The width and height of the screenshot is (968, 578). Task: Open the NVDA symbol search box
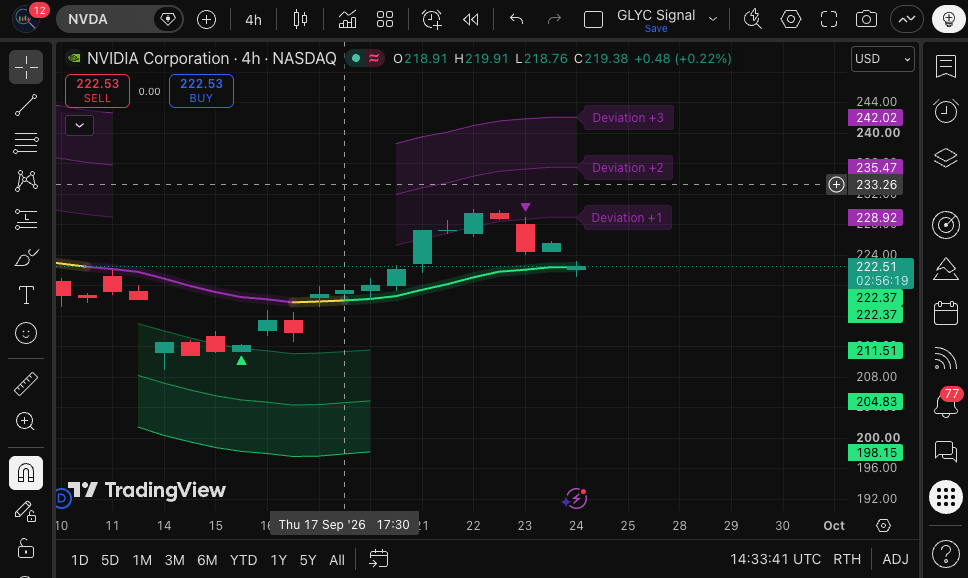pos(120,20)
